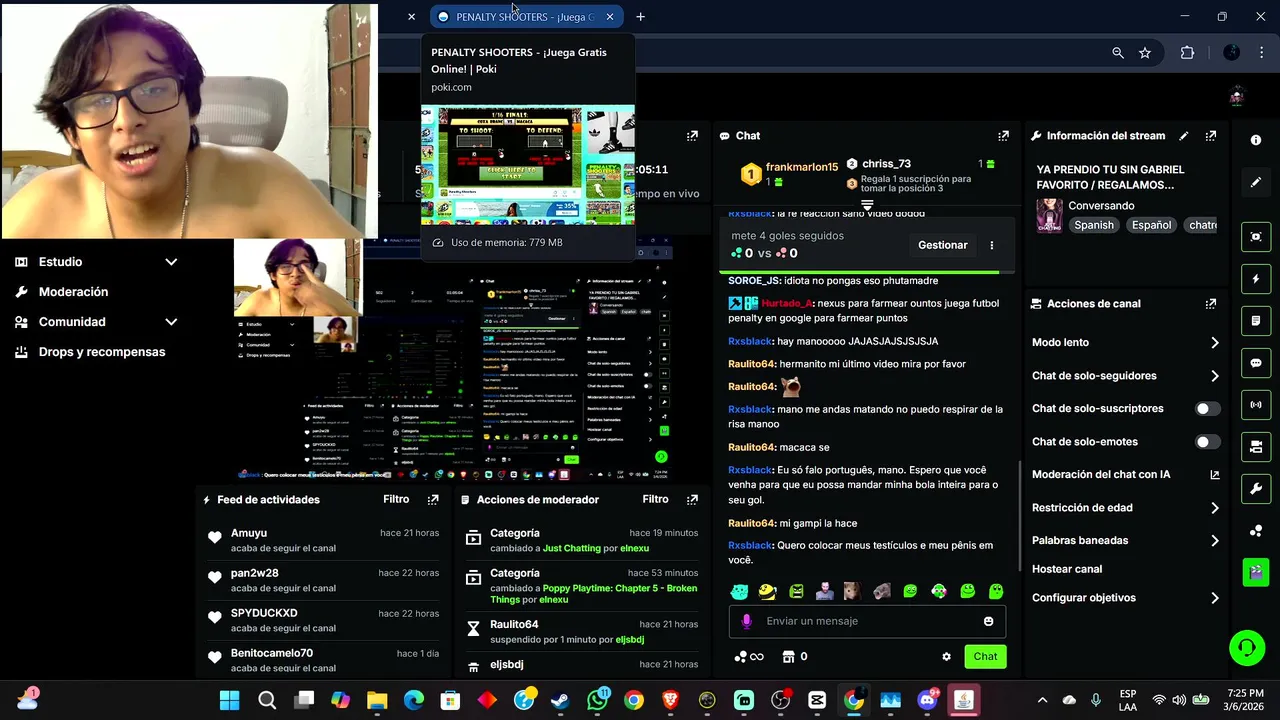This screenshot has height=720, width=1280.
Task: Open Discord from the taskbar
Action: [927, 700]
